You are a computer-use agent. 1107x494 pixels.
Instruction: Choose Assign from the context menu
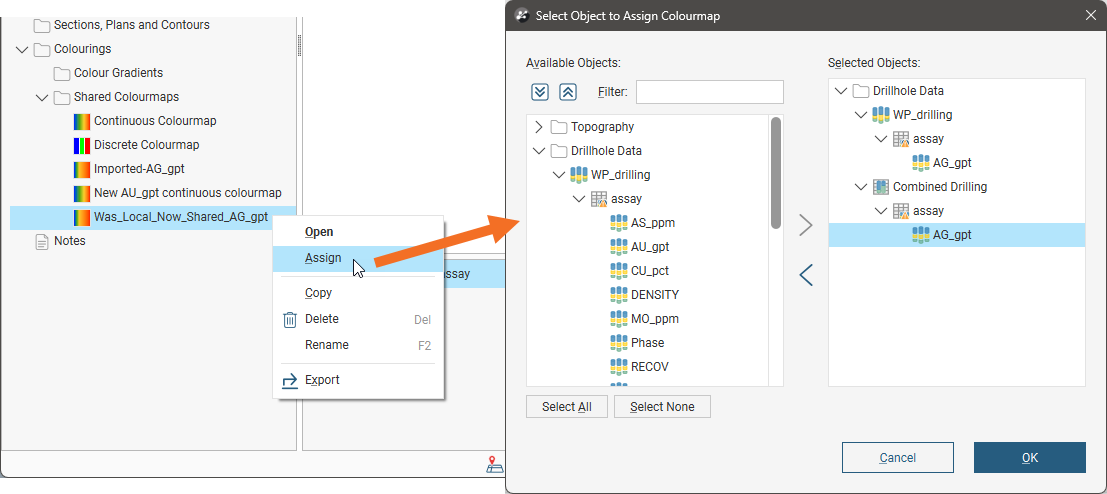tap(323, 258)
